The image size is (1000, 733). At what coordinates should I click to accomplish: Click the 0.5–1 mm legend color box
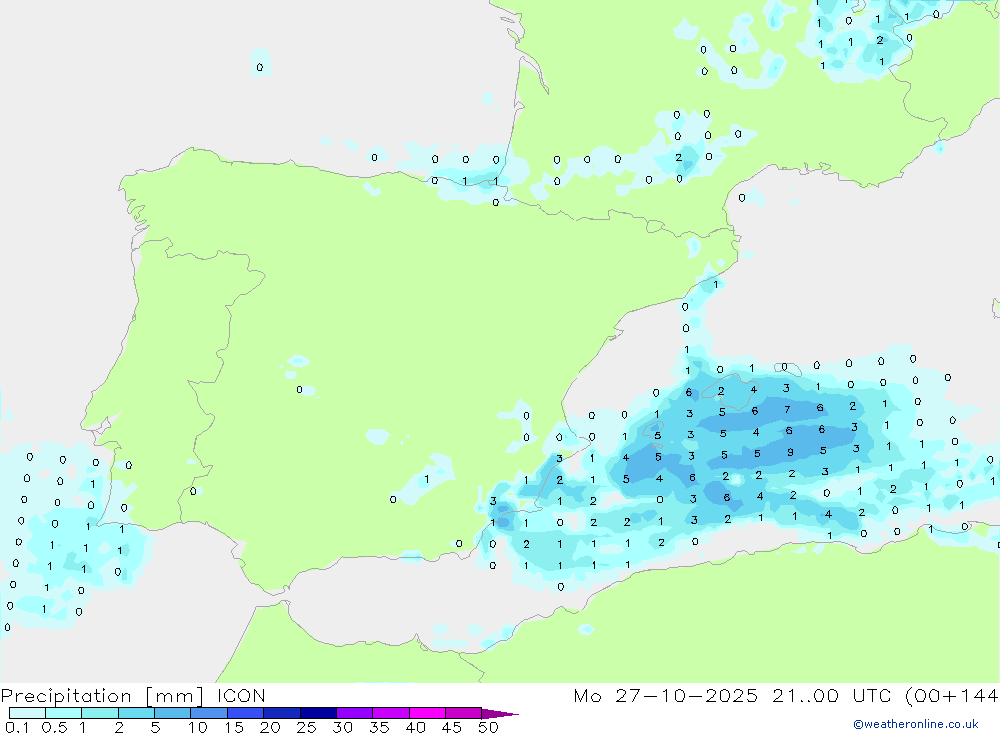point(64,713)
